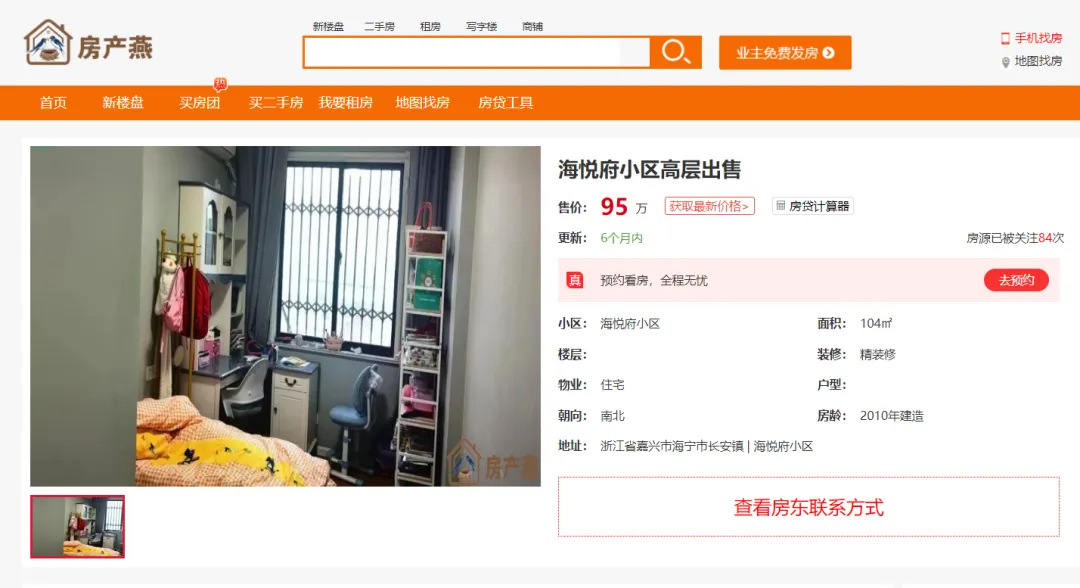
Task: Go to 房贷工具 in the navigation bar
Action: pyautogui.click(x=506, y=103)
